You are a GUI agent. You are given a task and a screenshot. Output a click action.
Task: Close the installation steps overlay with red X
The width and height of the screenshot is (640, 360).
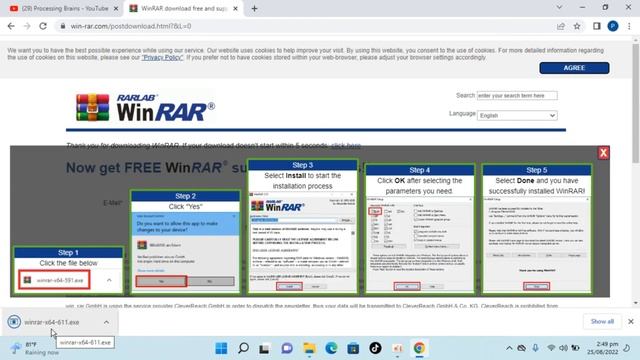604,153
